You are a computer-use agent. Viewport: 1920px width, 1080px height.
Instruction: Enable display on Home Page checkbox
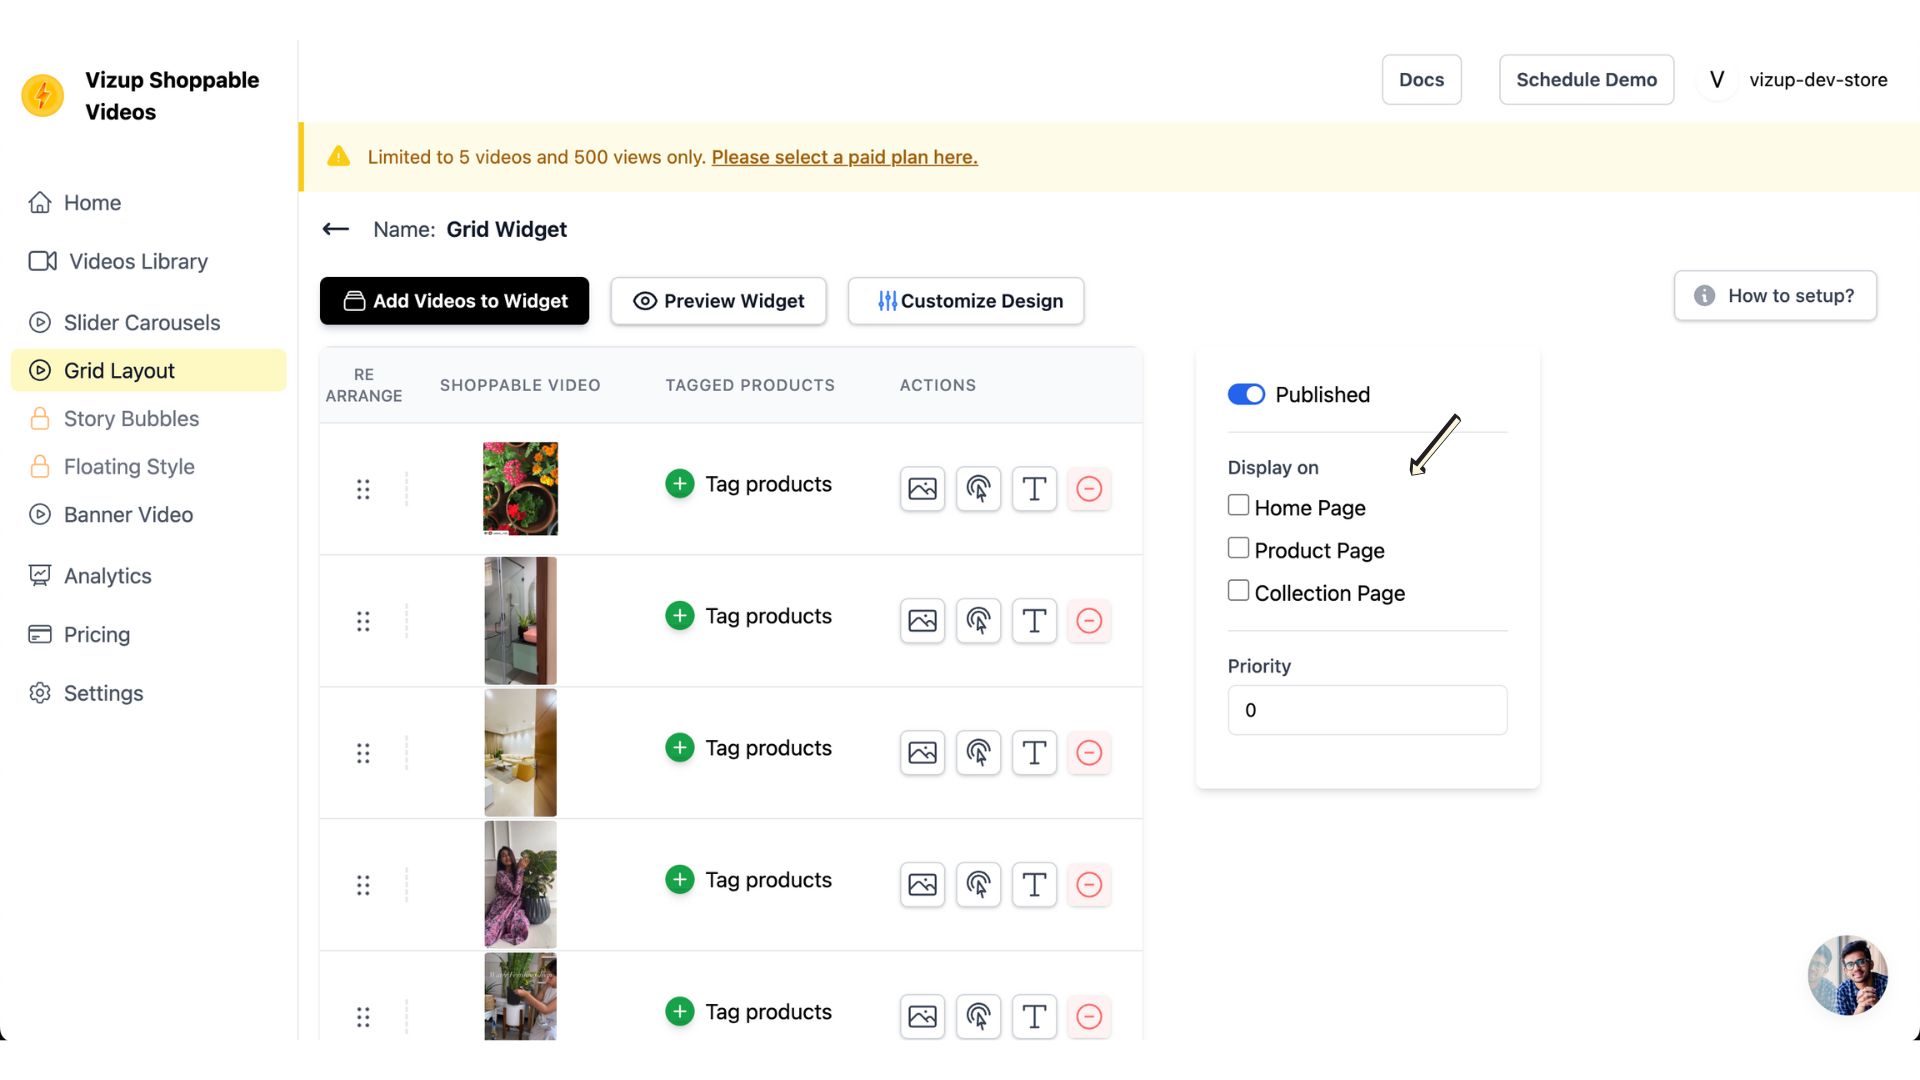point(1238,506)
